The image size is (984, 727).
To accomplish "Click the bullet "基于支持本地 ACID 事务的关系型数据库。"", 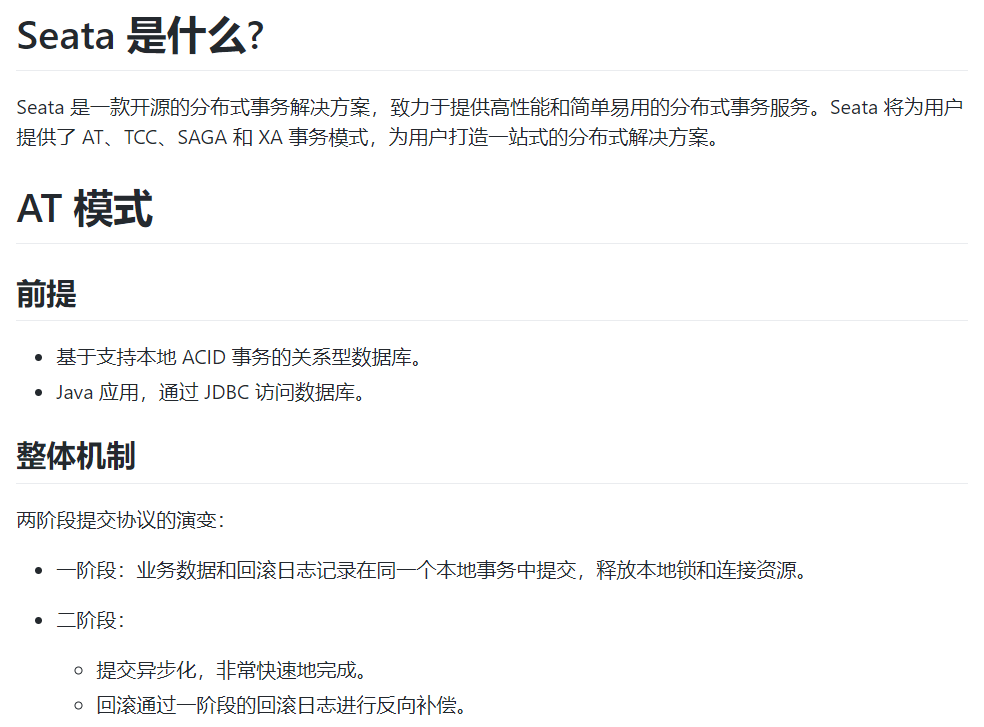I will (x=239, y=357).
